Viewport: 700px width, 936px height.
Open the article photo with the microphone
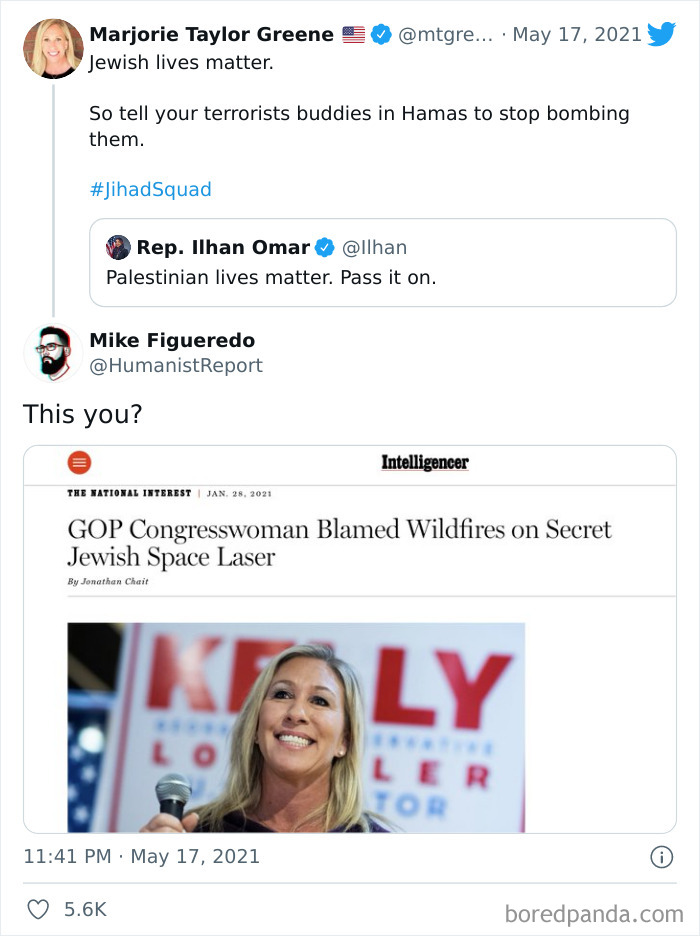click(x=296, y=727)
